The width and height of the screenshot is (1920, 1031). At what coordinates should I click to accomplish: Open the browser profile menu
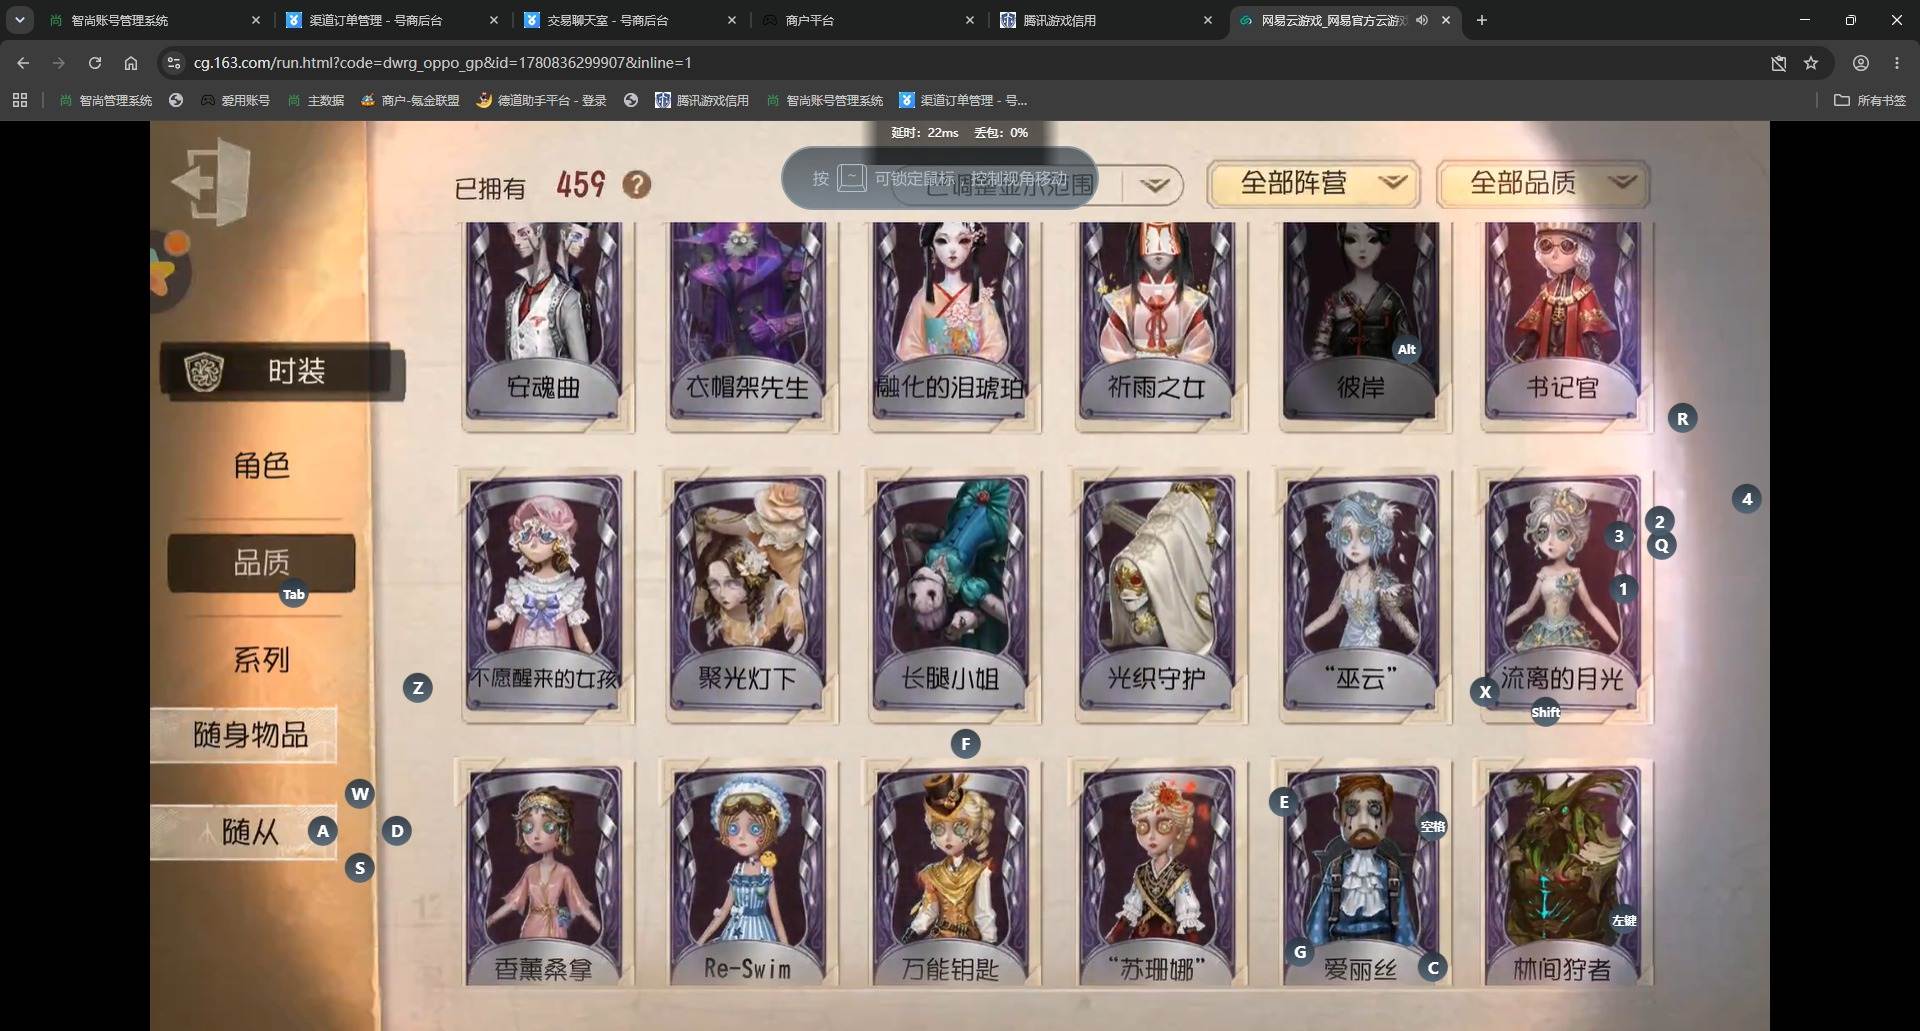[1861, 63]
